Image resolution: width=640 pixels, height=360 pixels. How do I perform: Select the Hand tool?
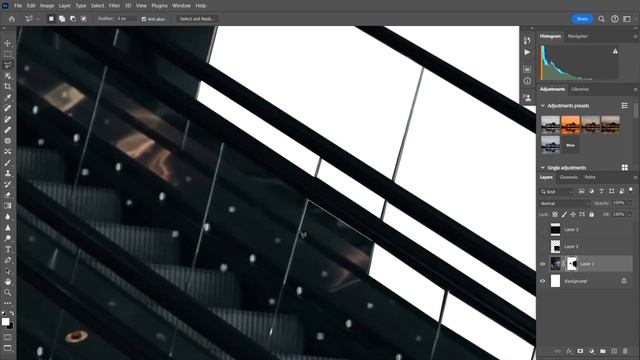[x=7, y=282]
